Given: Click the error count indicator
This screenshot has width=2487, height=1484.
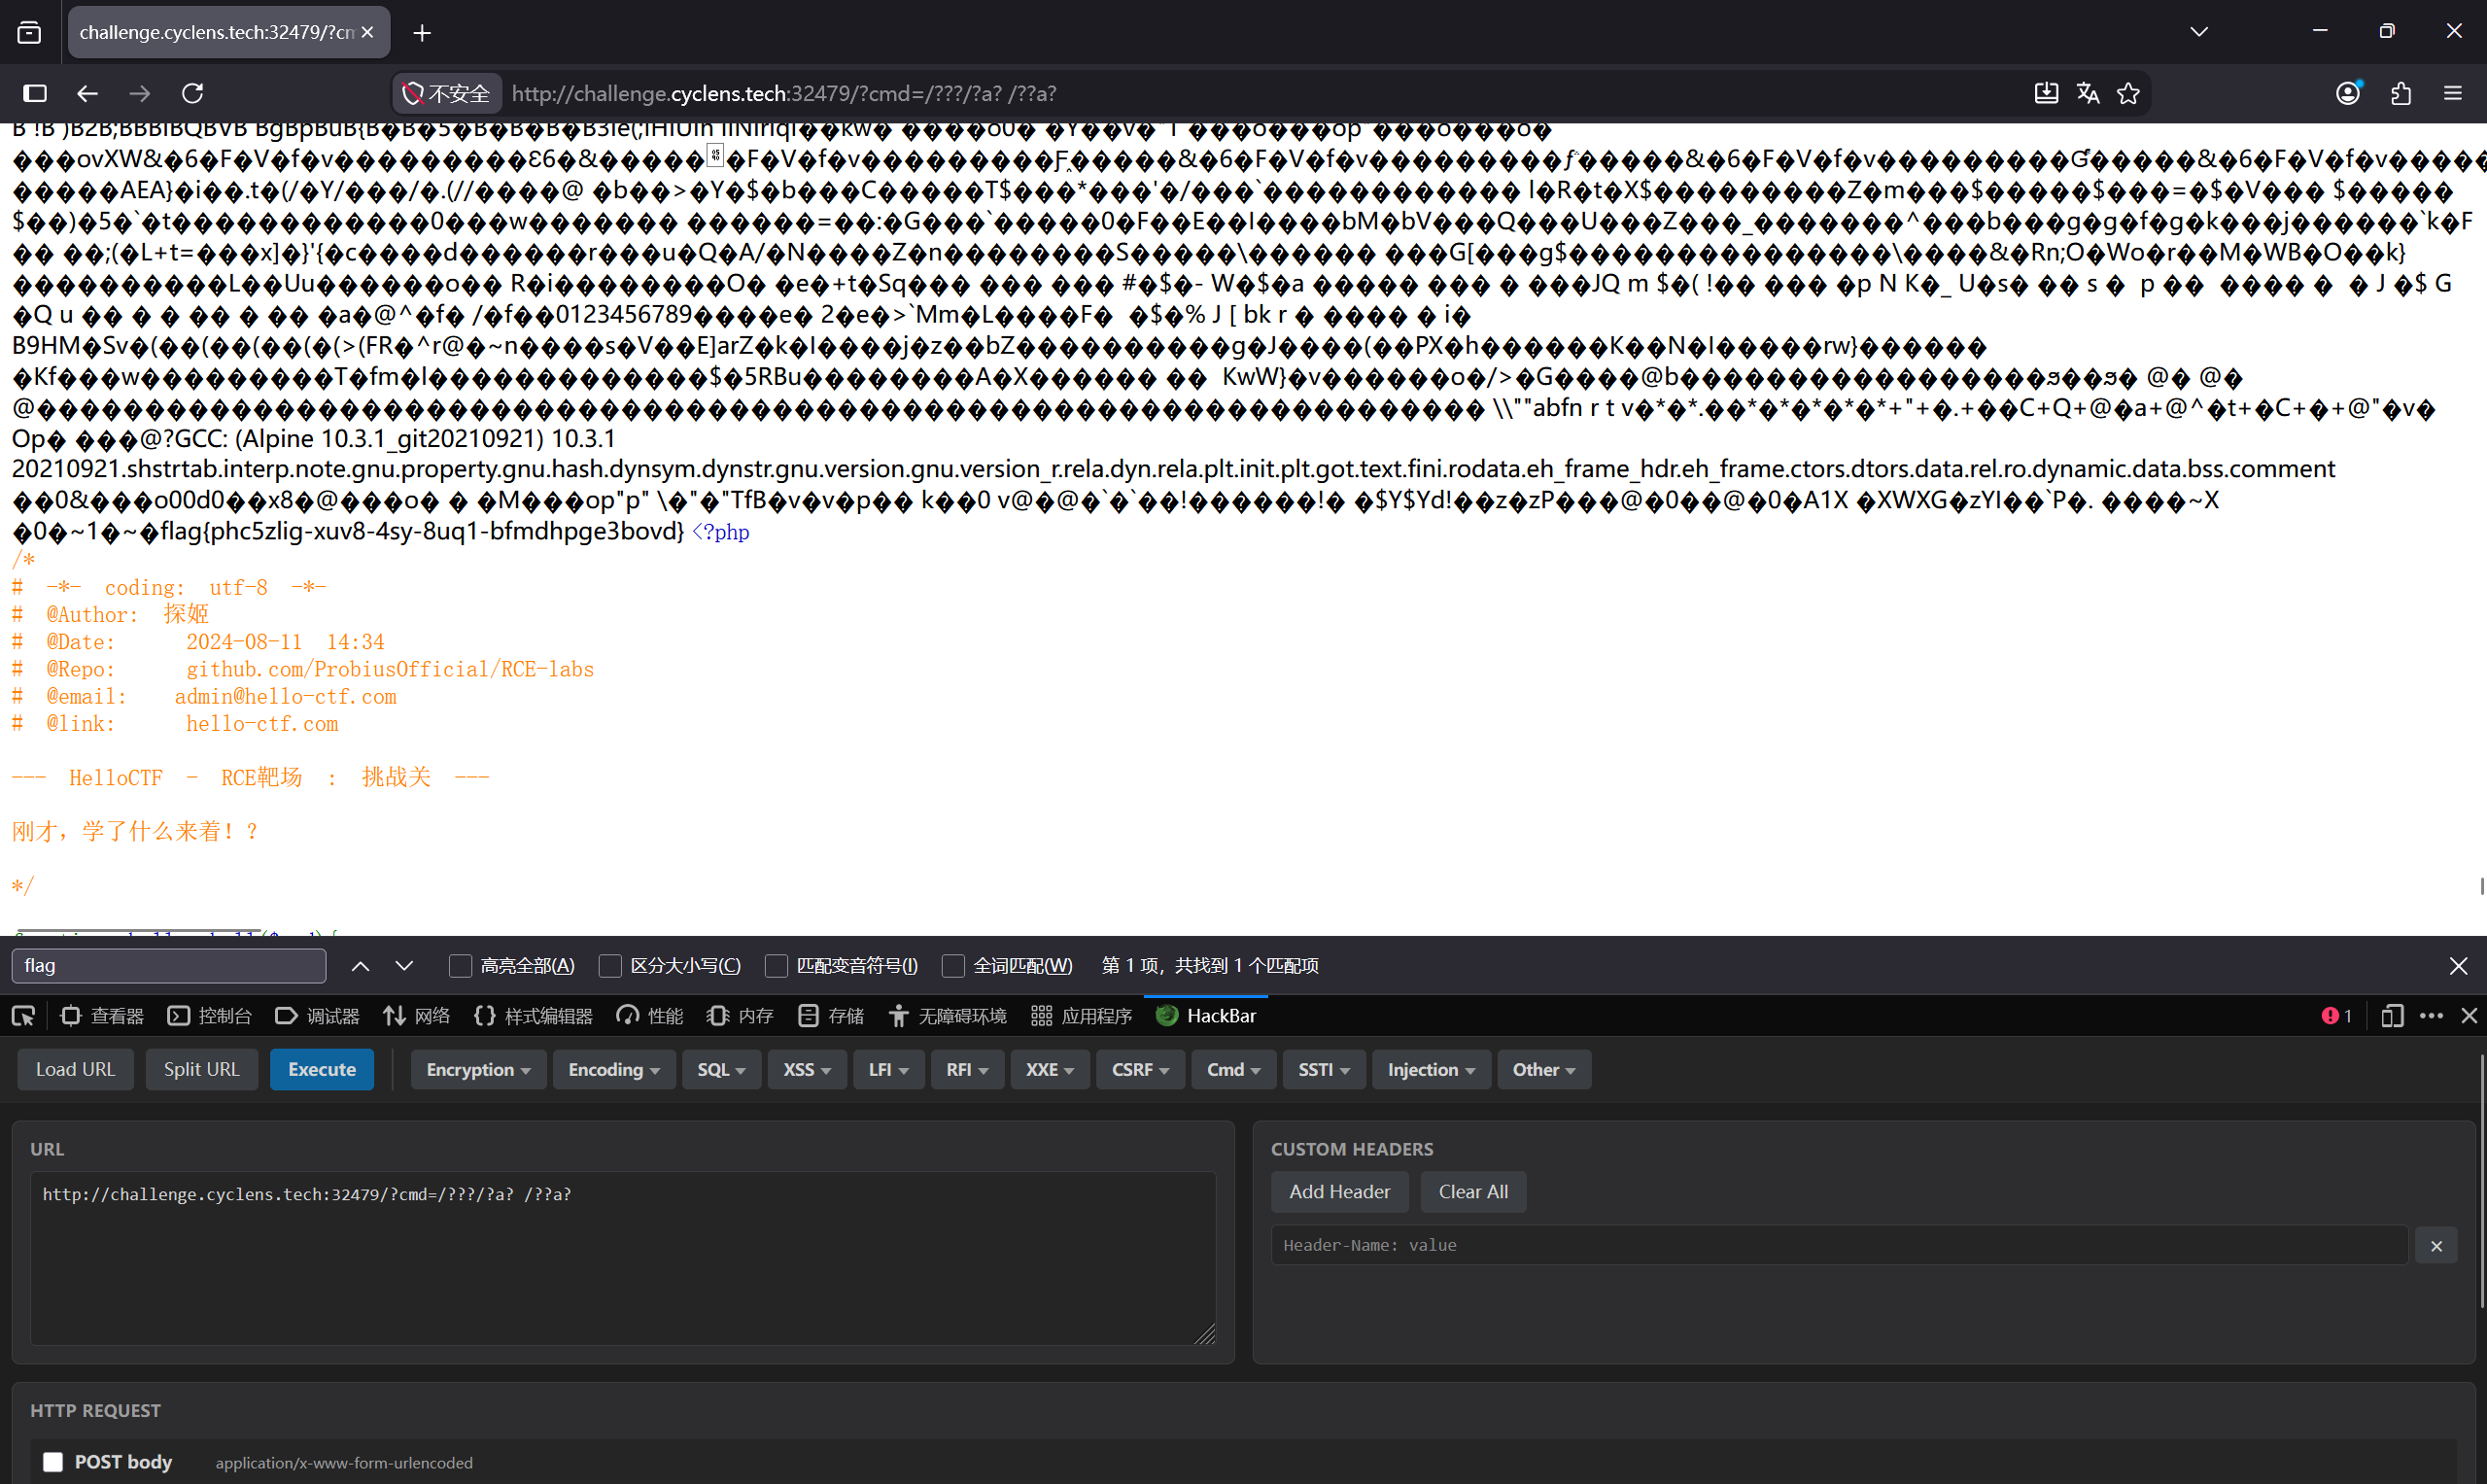Looking at the screenshot, I should click(2337, 1016).
